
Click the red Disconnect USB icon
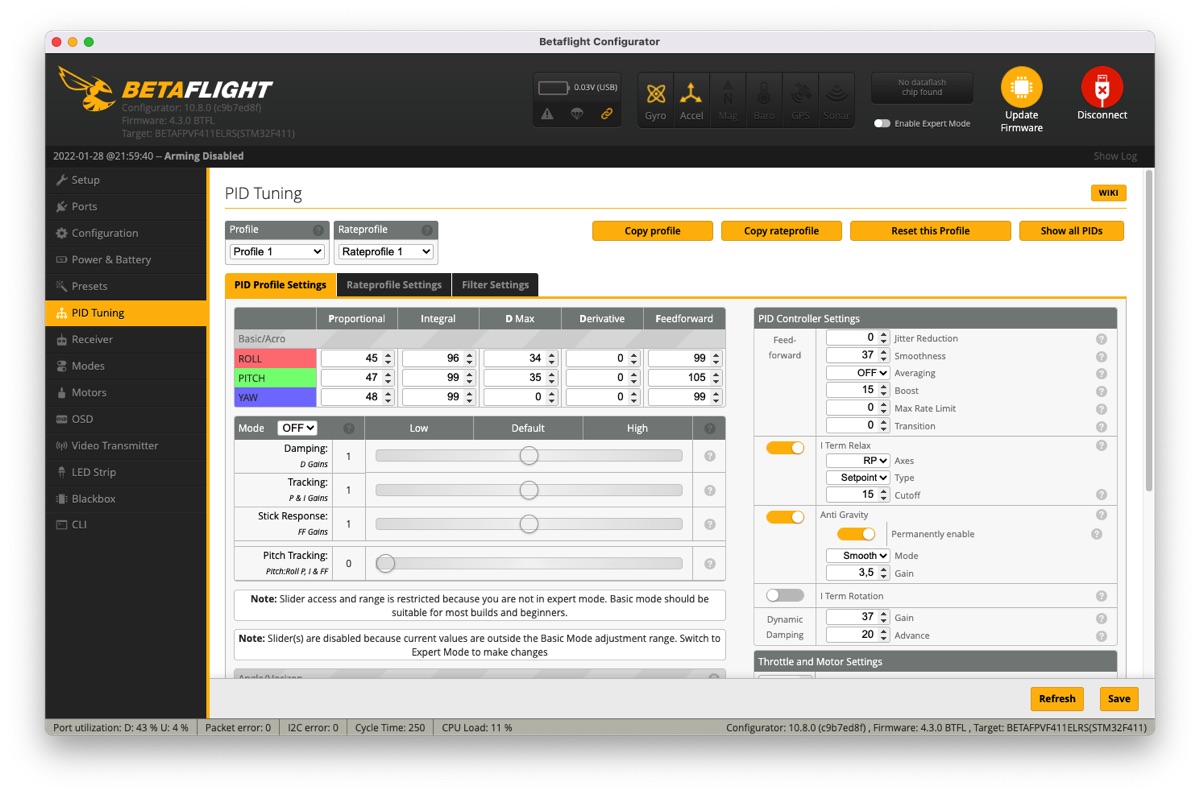coord(1102,88)
